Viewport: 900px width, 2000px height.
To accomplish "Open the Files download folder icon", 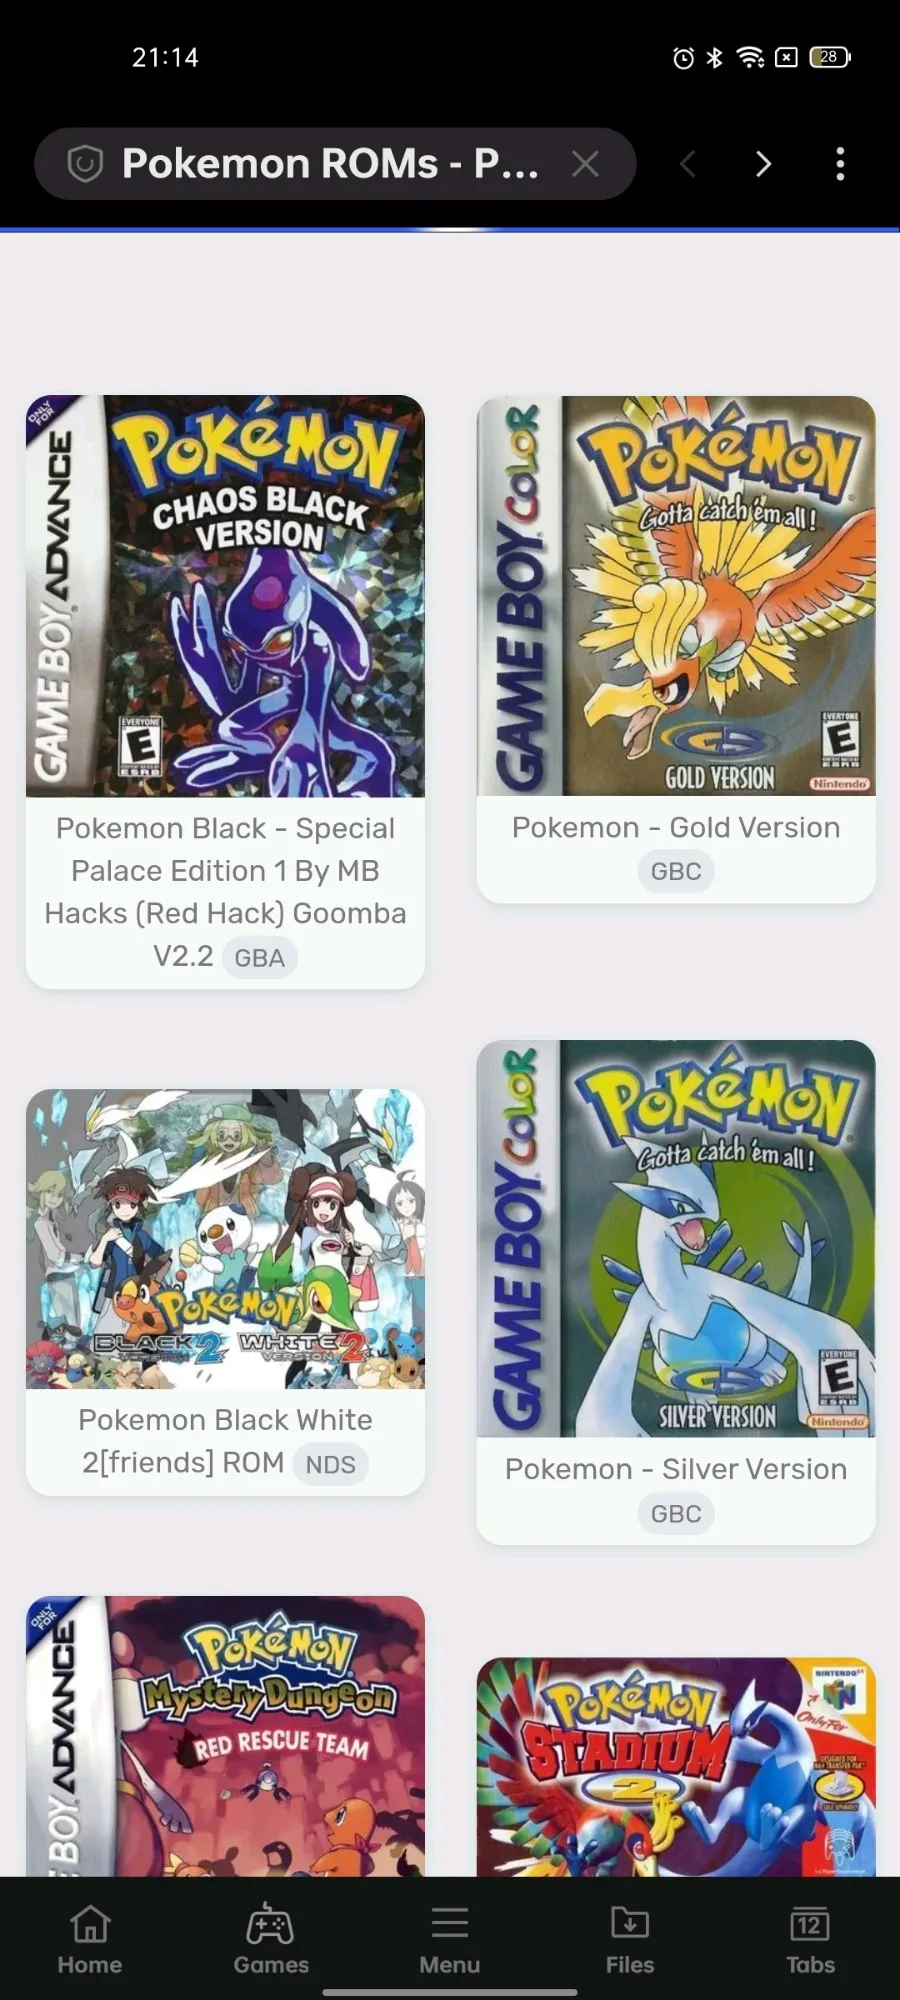I will click(630, 1939).
